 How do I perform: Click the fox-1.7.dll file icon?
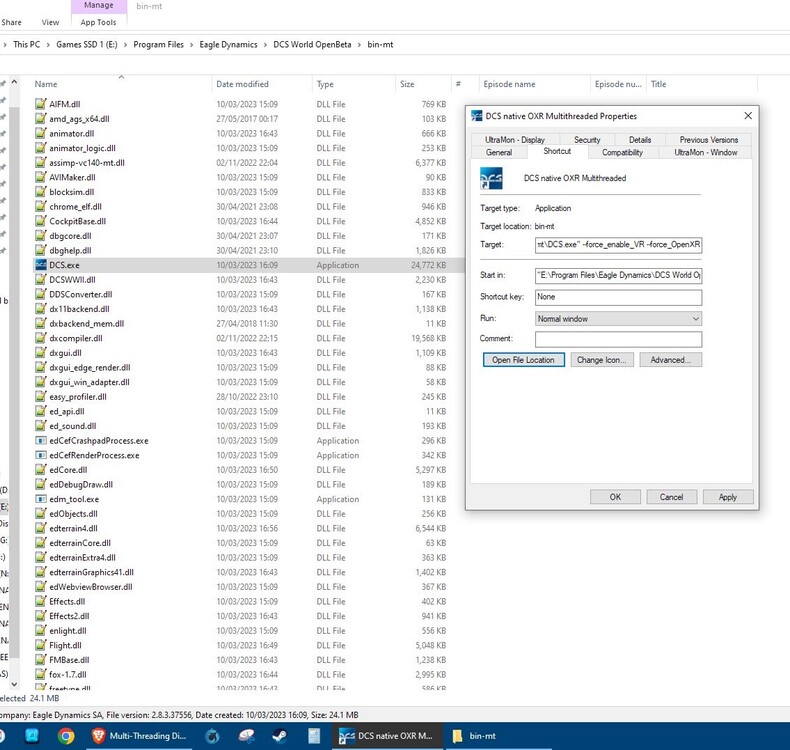[x=41, y=674]
